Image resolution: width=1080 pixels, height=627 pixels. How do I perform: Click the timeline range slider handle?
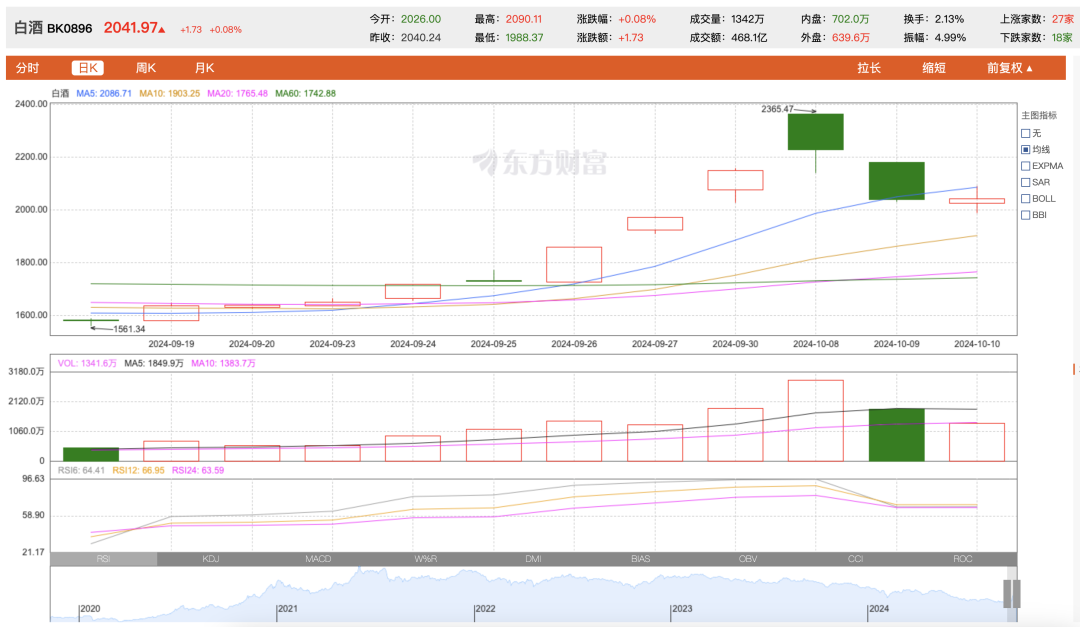click(1011, 593)
